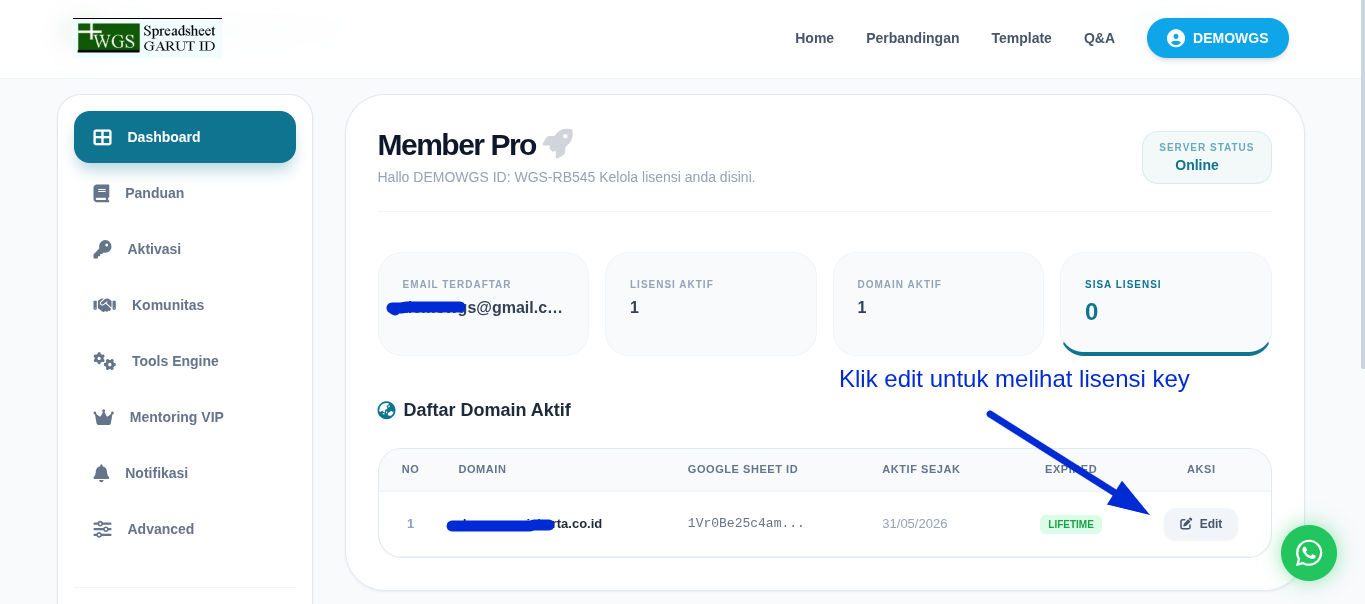This screenshot has height=604, width=1365.
Task: Click the Lisensi Aktif card
Action: (711, 304)
